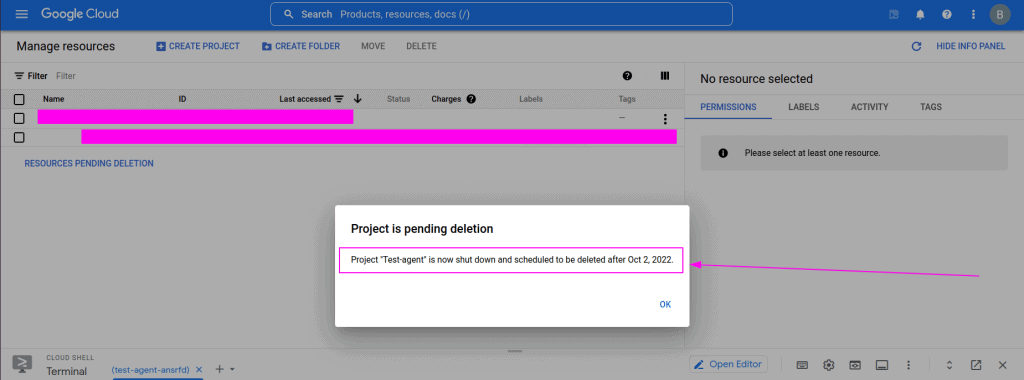Viewport: 1024px width, 380px height.
Task: Activate Cloud Shell icon in top bar
Action: click(894, 14)
